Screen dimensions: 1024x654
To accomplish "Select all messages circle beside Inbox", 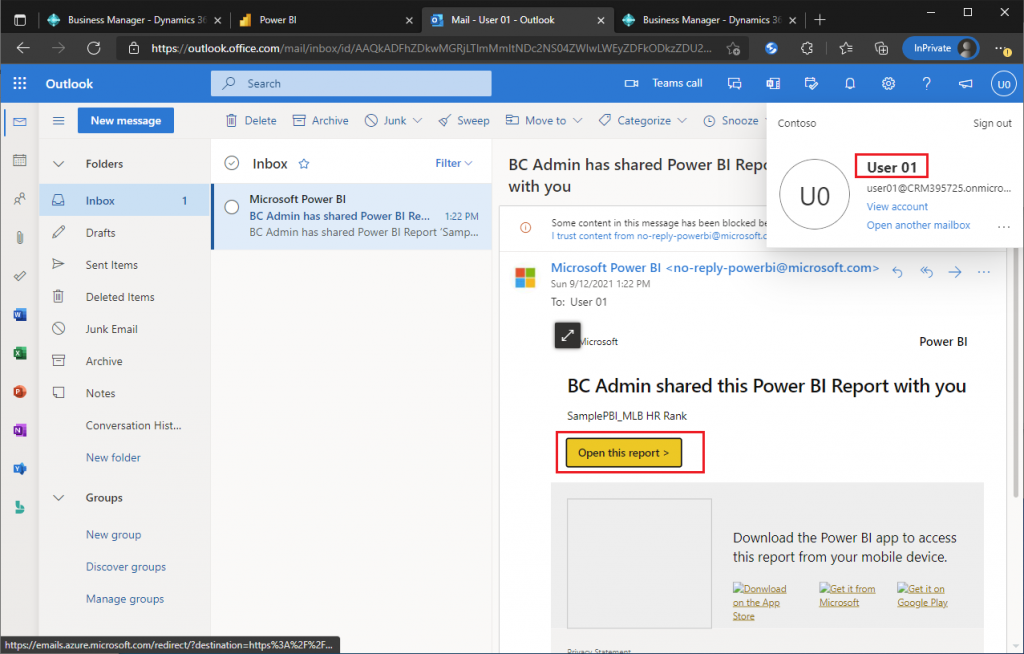I will click(x=232, y=163).
